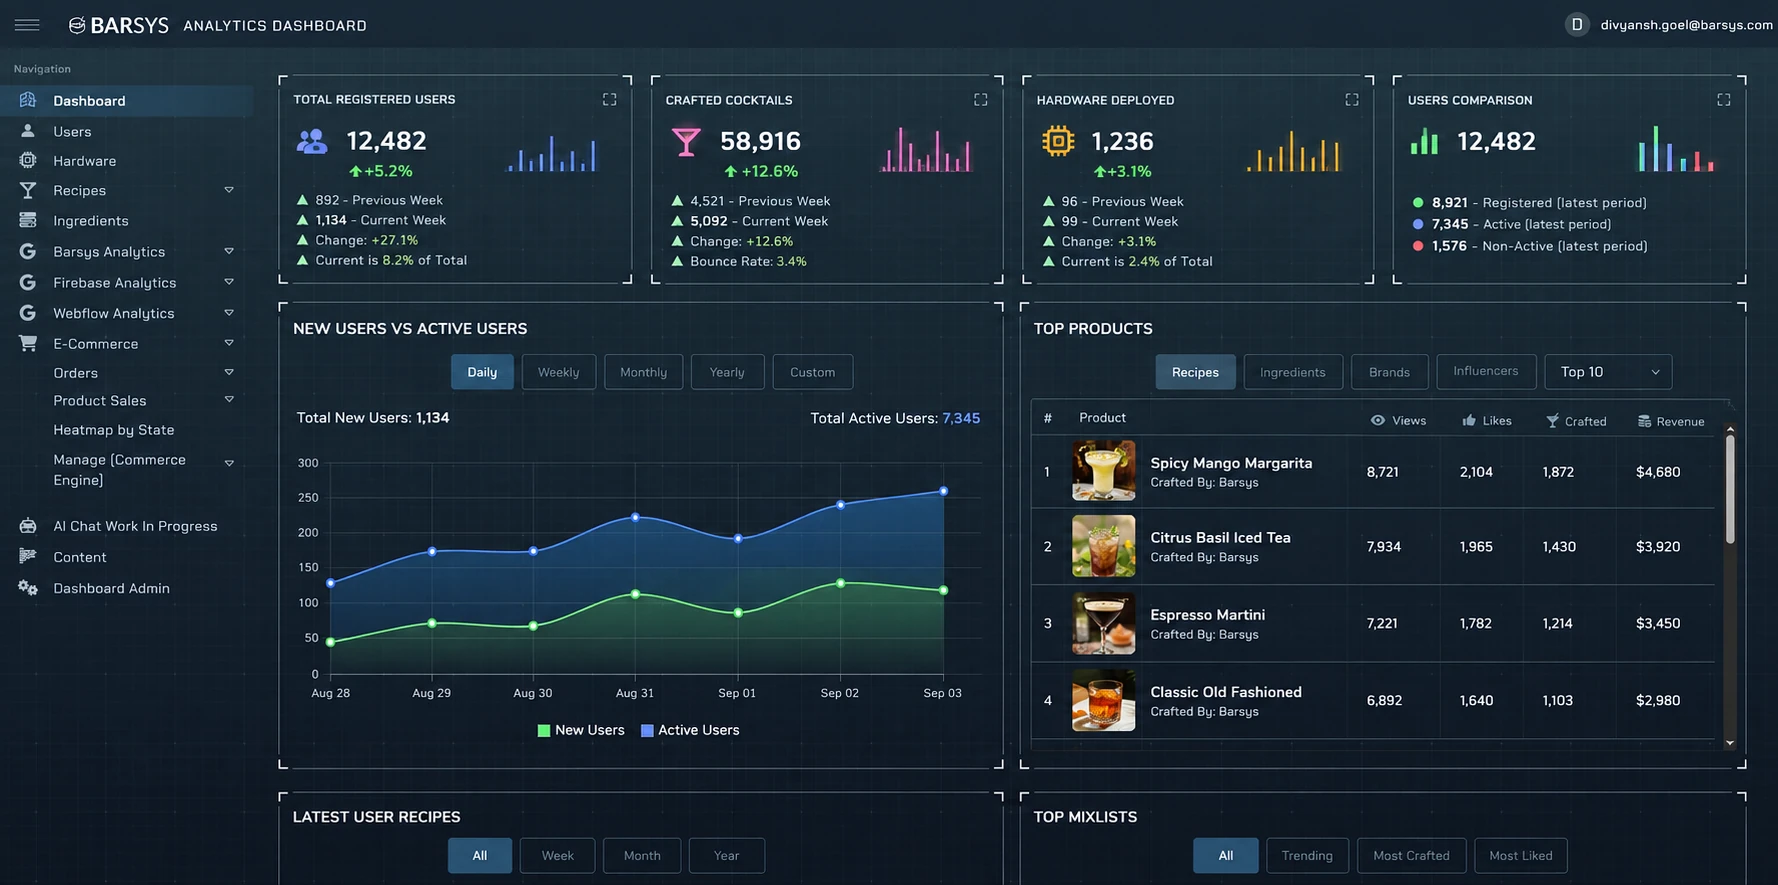Select the Weekly chart range tab
The image size is (1778, 885).
[x=558, y=372]
